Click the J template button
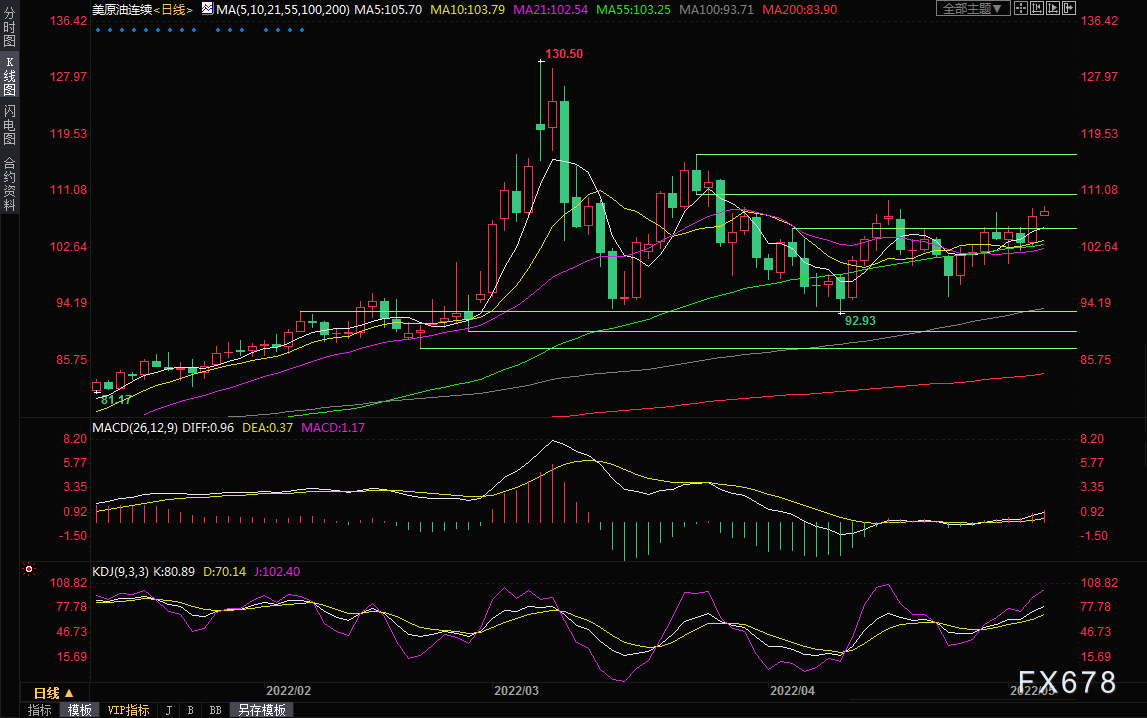The height and width of the screenshot is (718, 1147). point(169,710)
